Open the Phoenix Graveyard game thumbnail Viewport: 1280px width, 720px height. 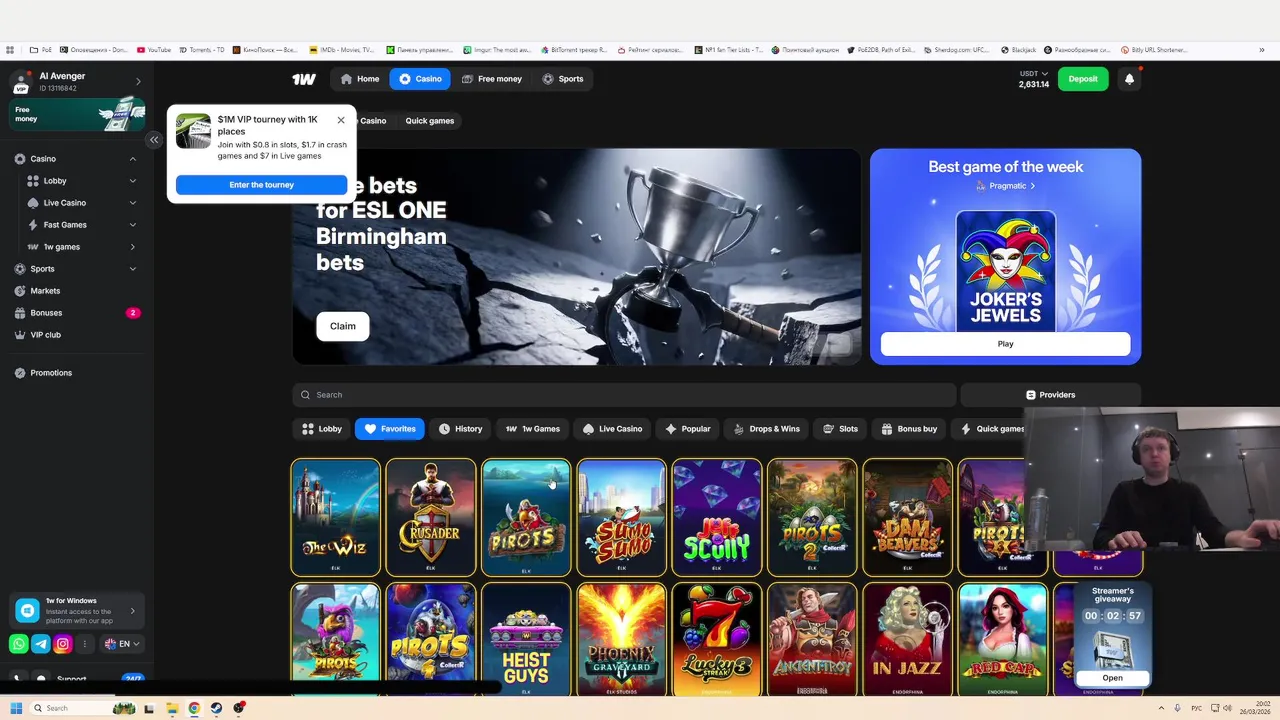[621, 640]
